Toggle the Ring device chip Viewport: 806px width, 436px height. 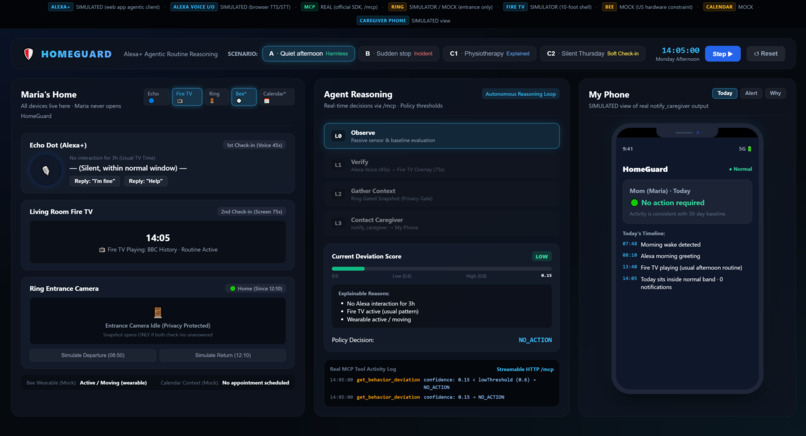[x=216, y=97]
